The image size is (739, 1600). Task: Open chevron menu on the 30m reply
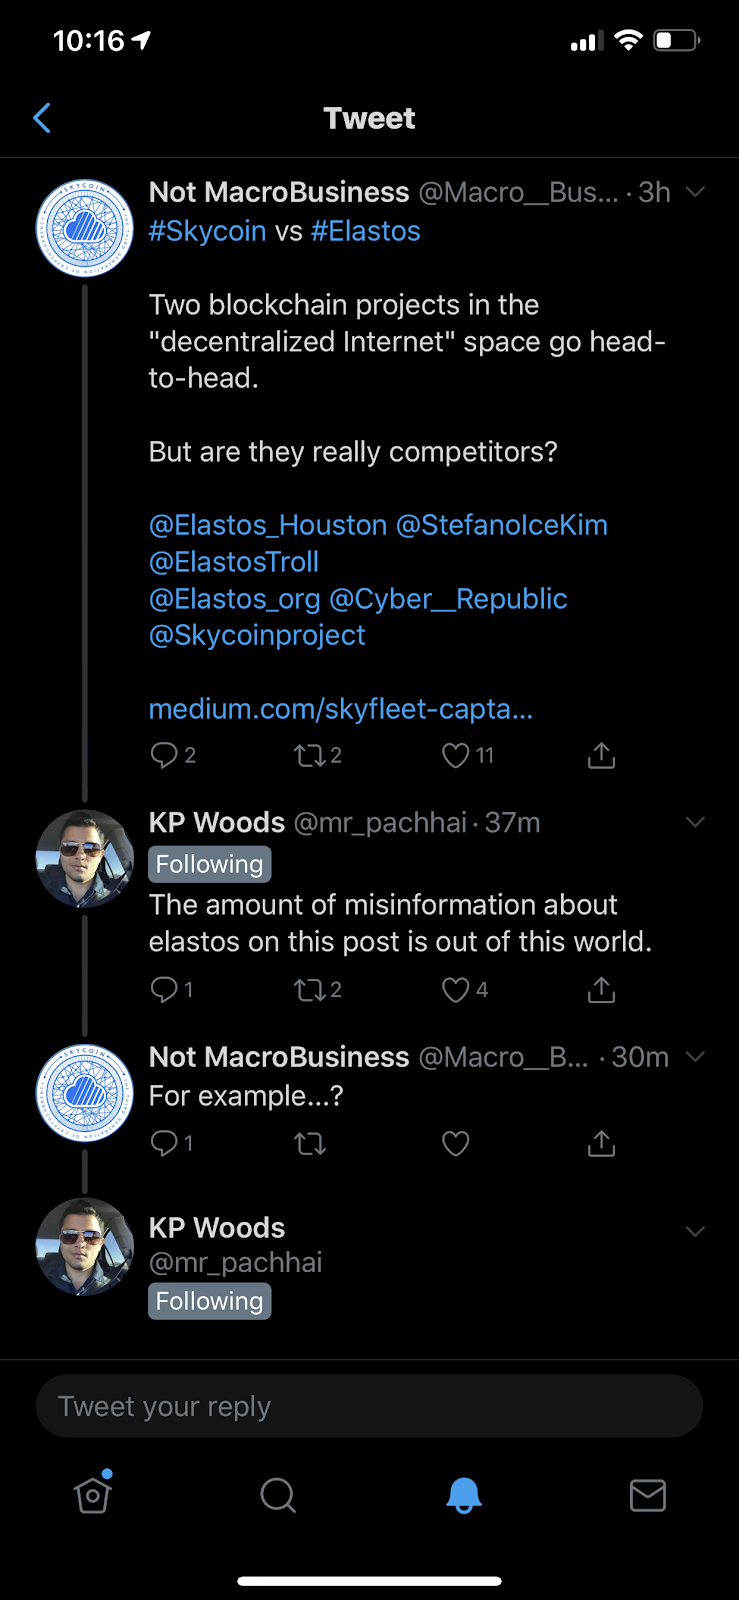pos(696,1057)
